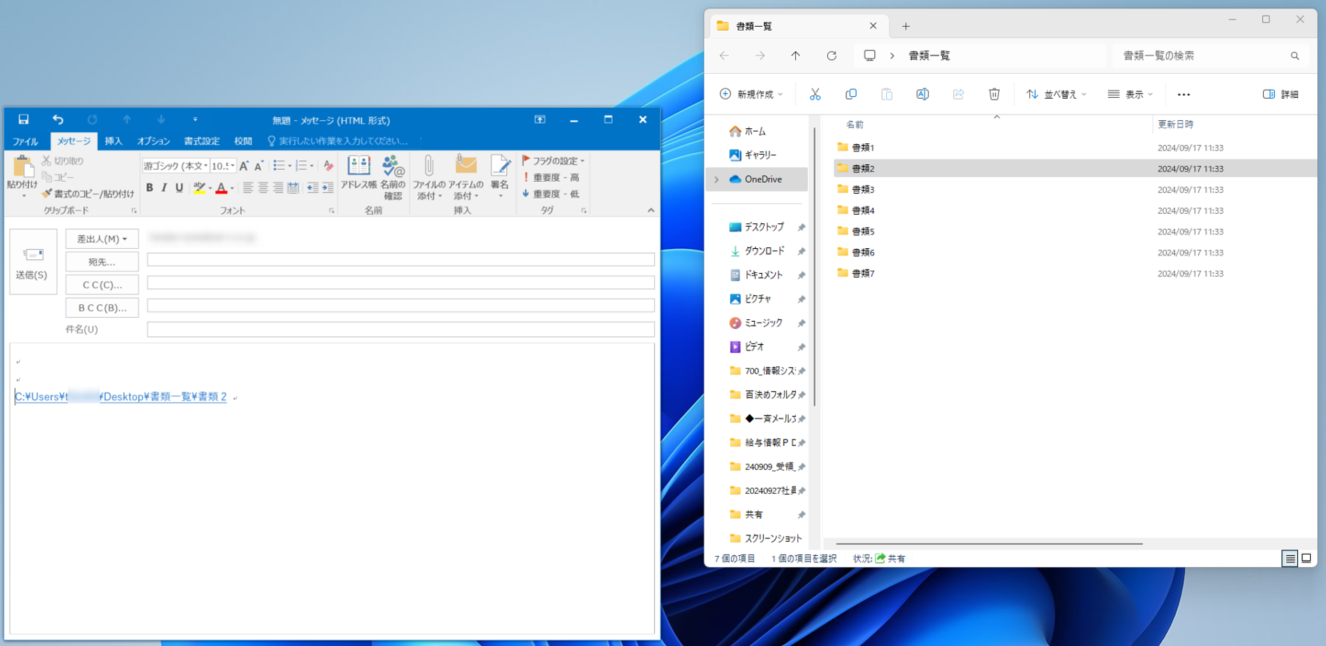Click the horizontal scrollbar in the file list

pyautogui.click(x=990, y=543)
